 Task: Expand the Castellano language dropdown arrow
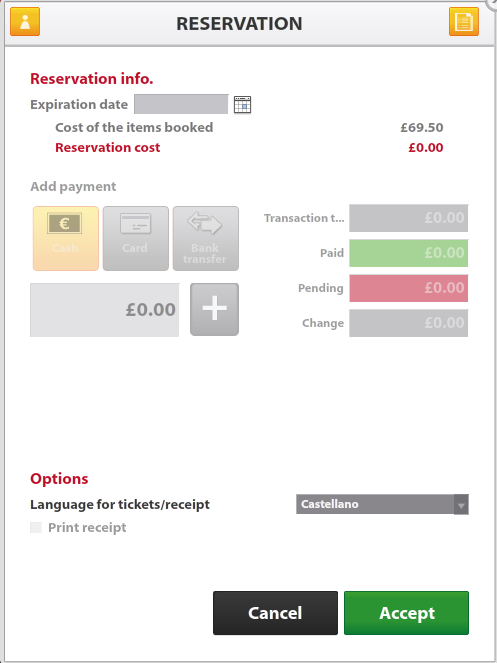pos(461,504)
